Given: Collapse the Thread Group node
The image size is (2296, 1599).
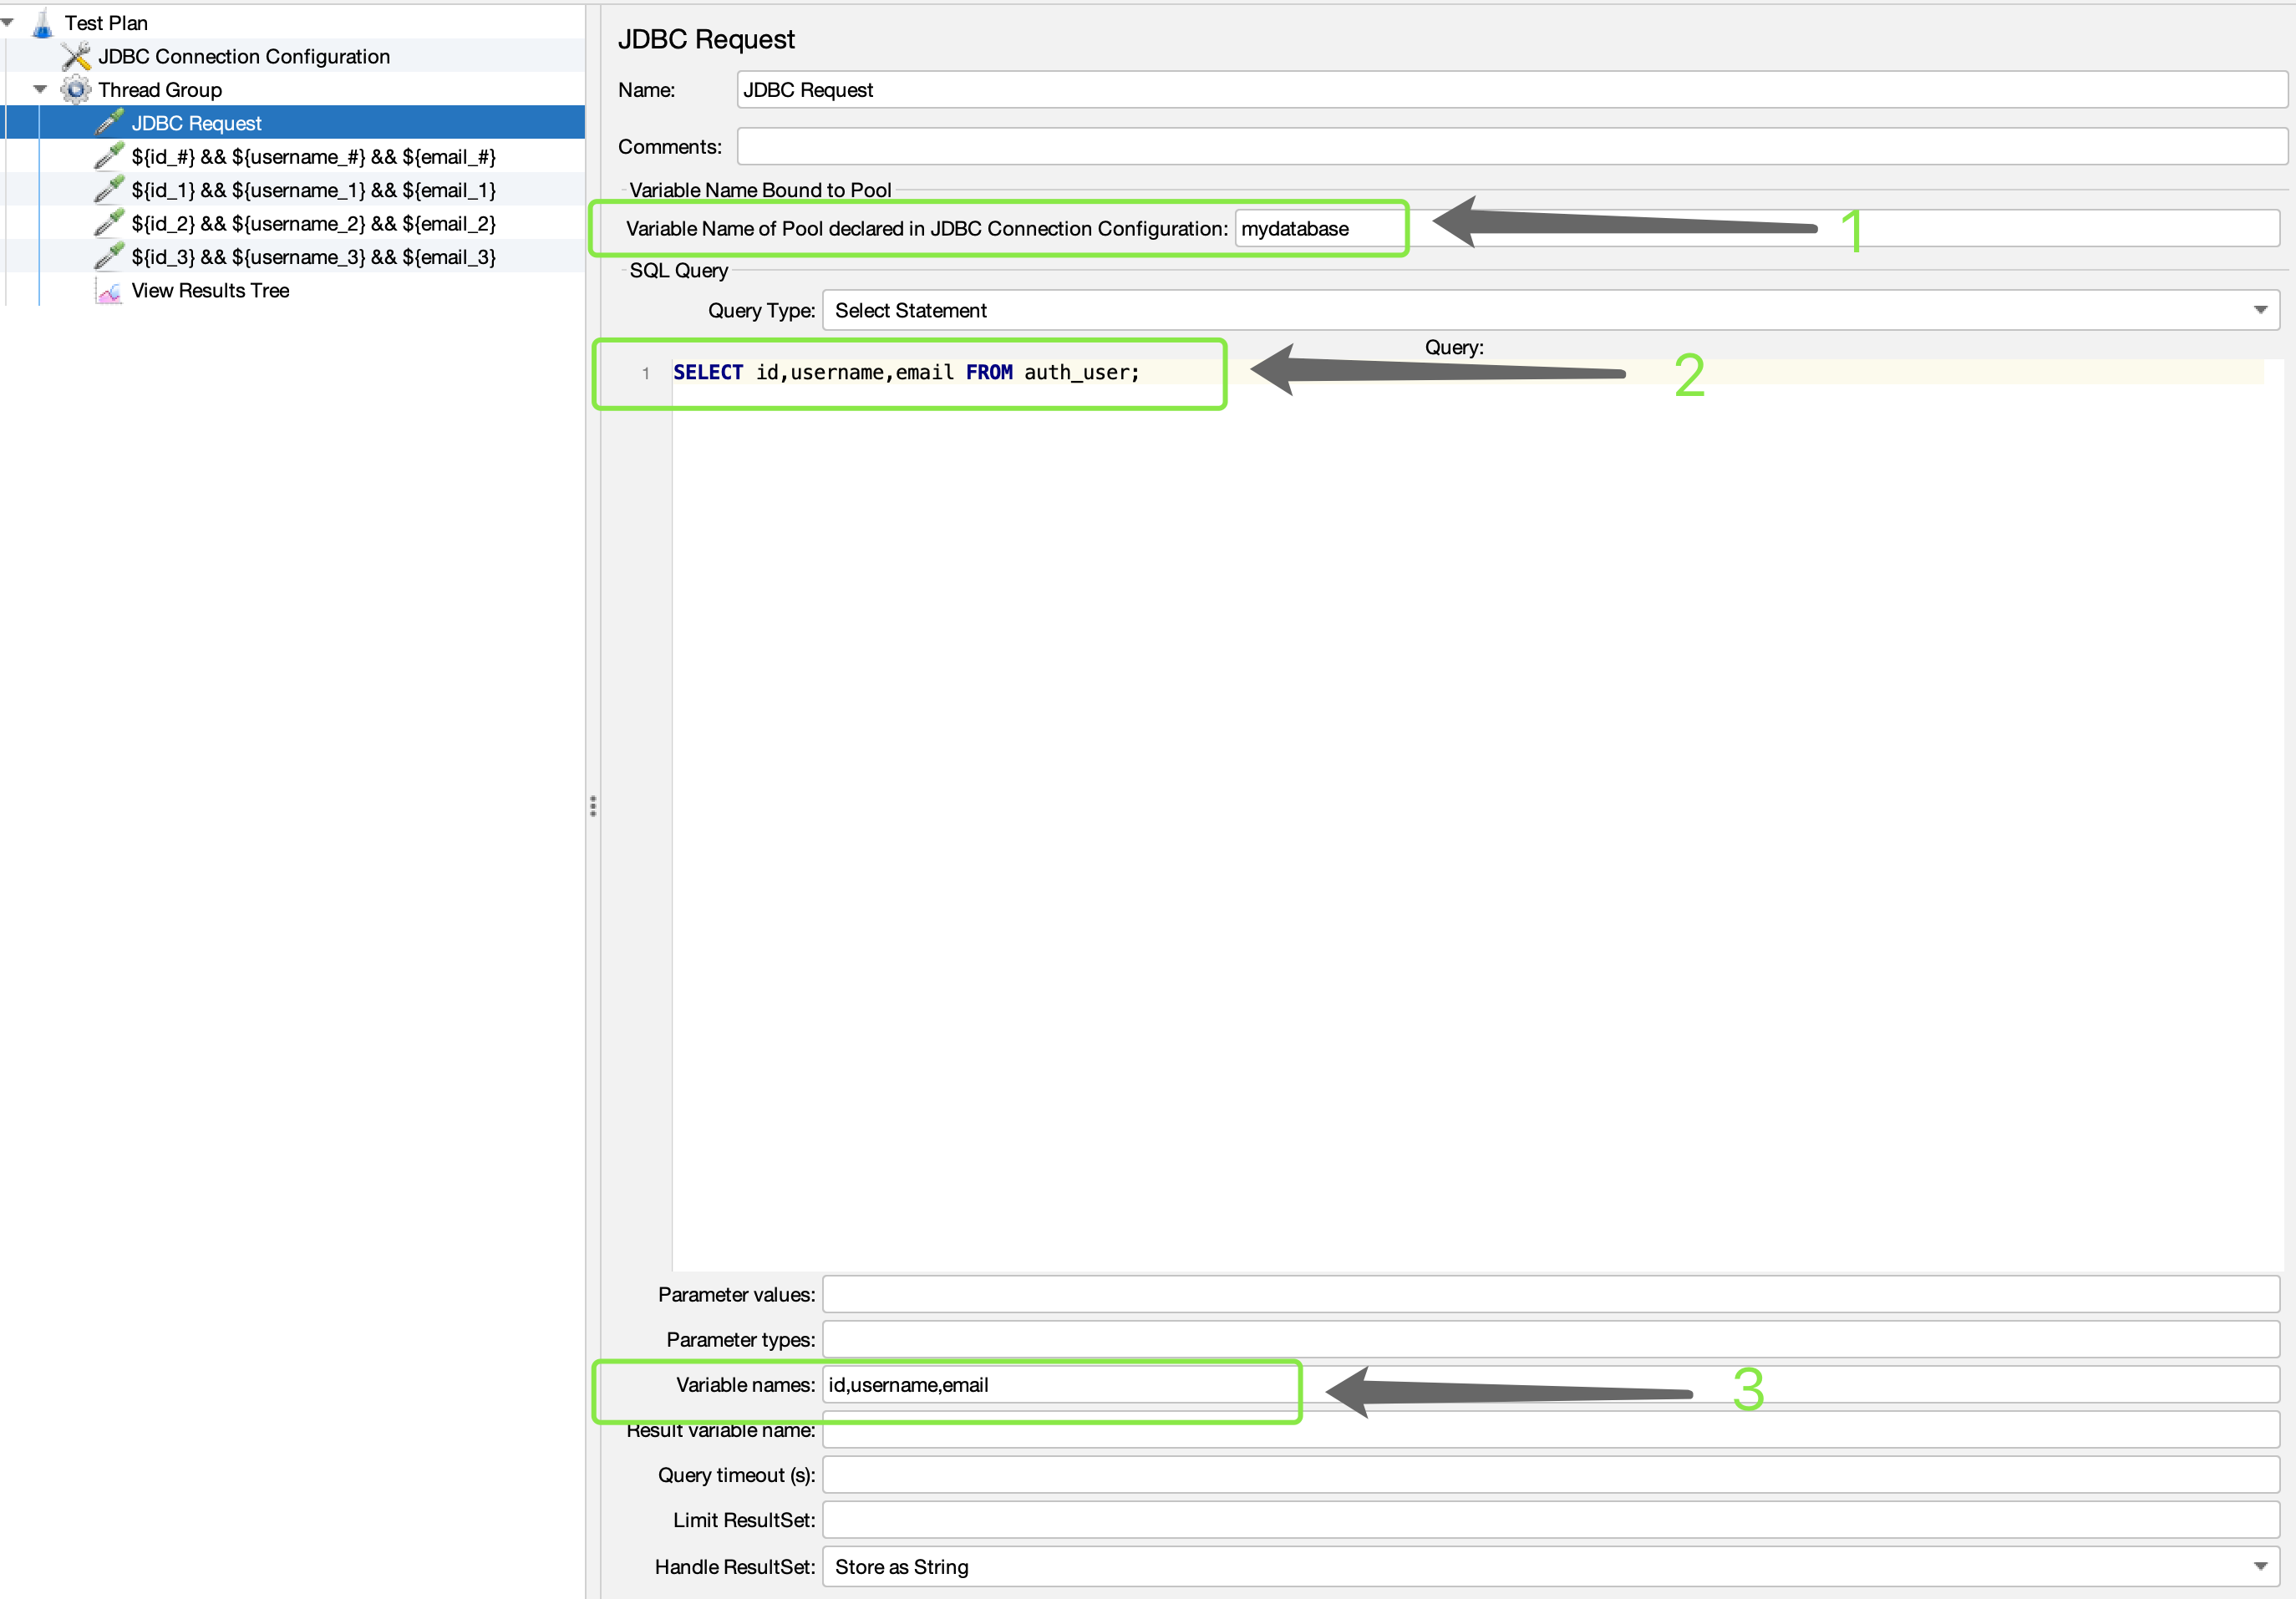Looking at the screenshot, I should [x=40, y=89].
